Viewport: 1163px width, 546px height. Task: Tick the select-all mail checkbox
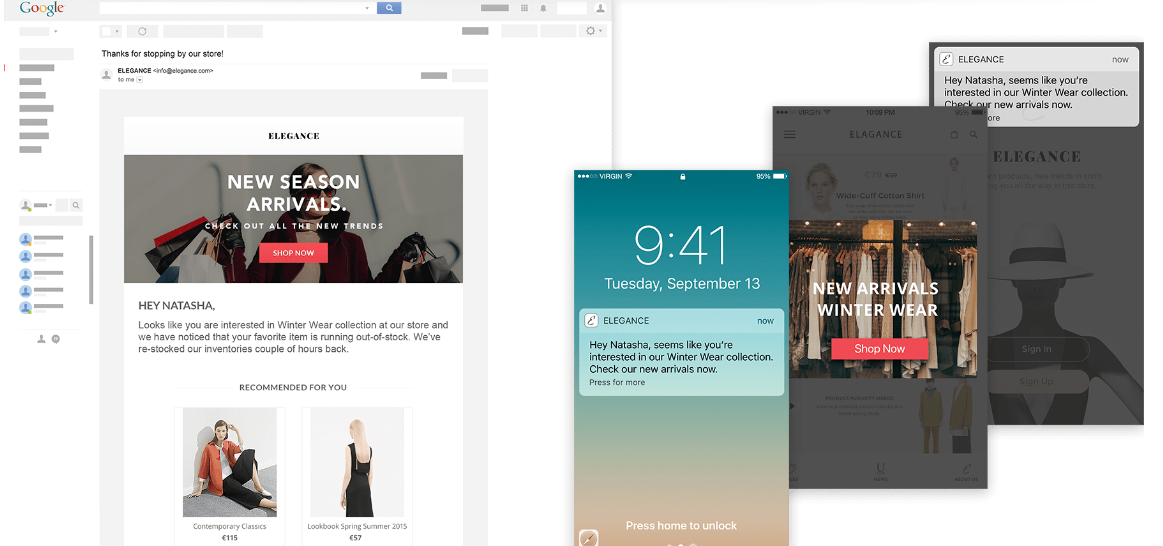(x=106, y=31)
